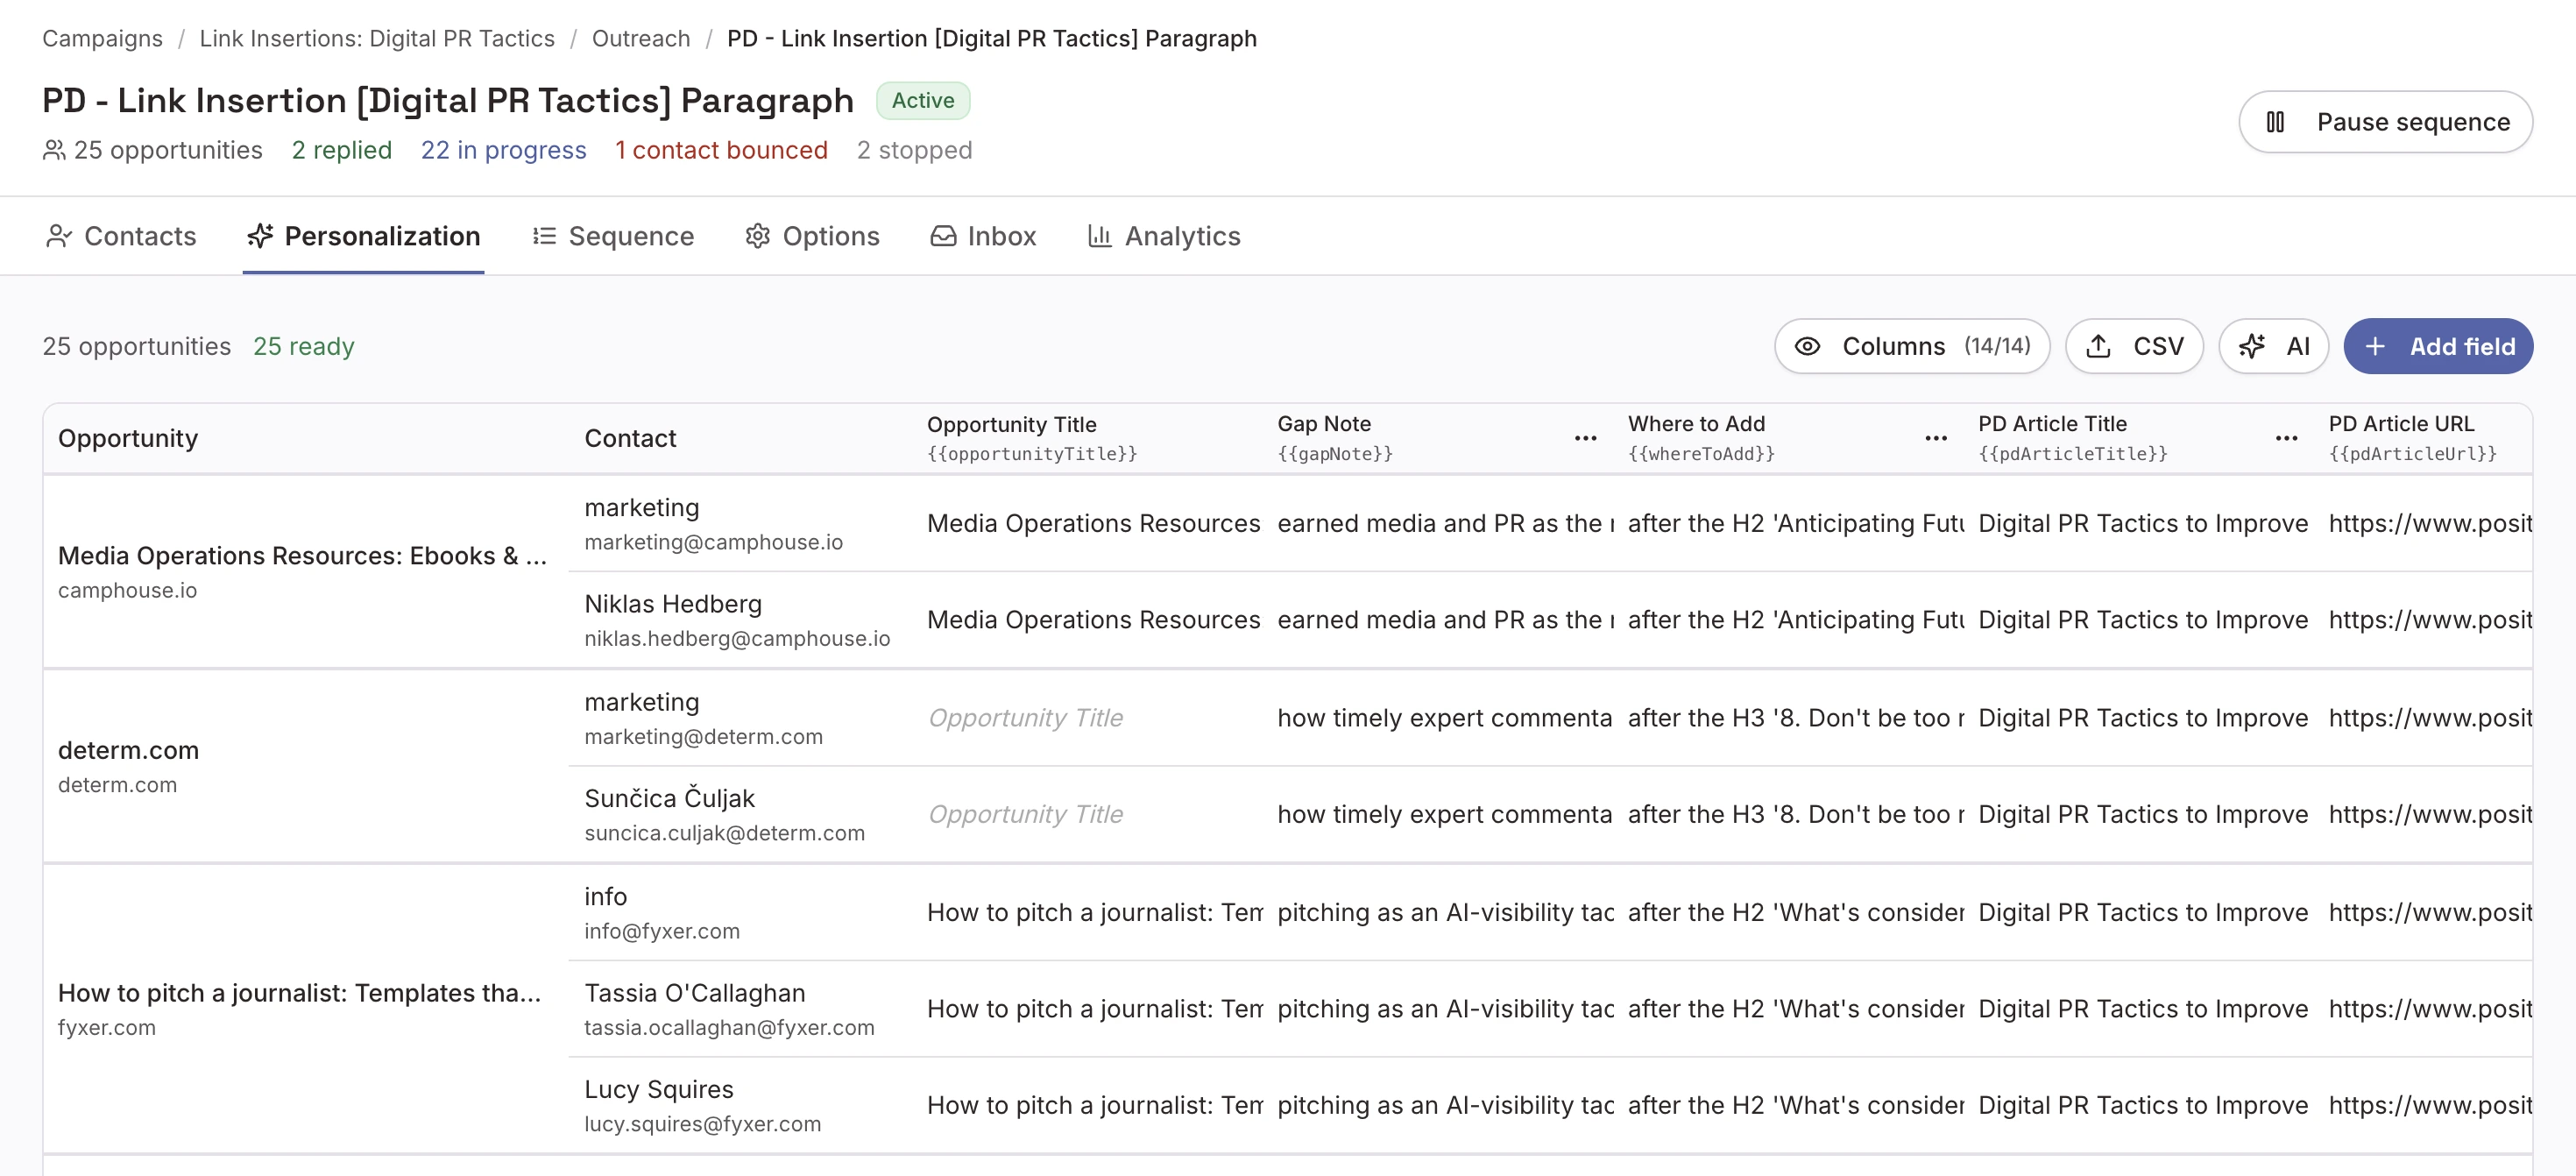Screen dimensions: 2576x1176
Task: Click the plus icon in Add field
Action: pos(2375,346)
